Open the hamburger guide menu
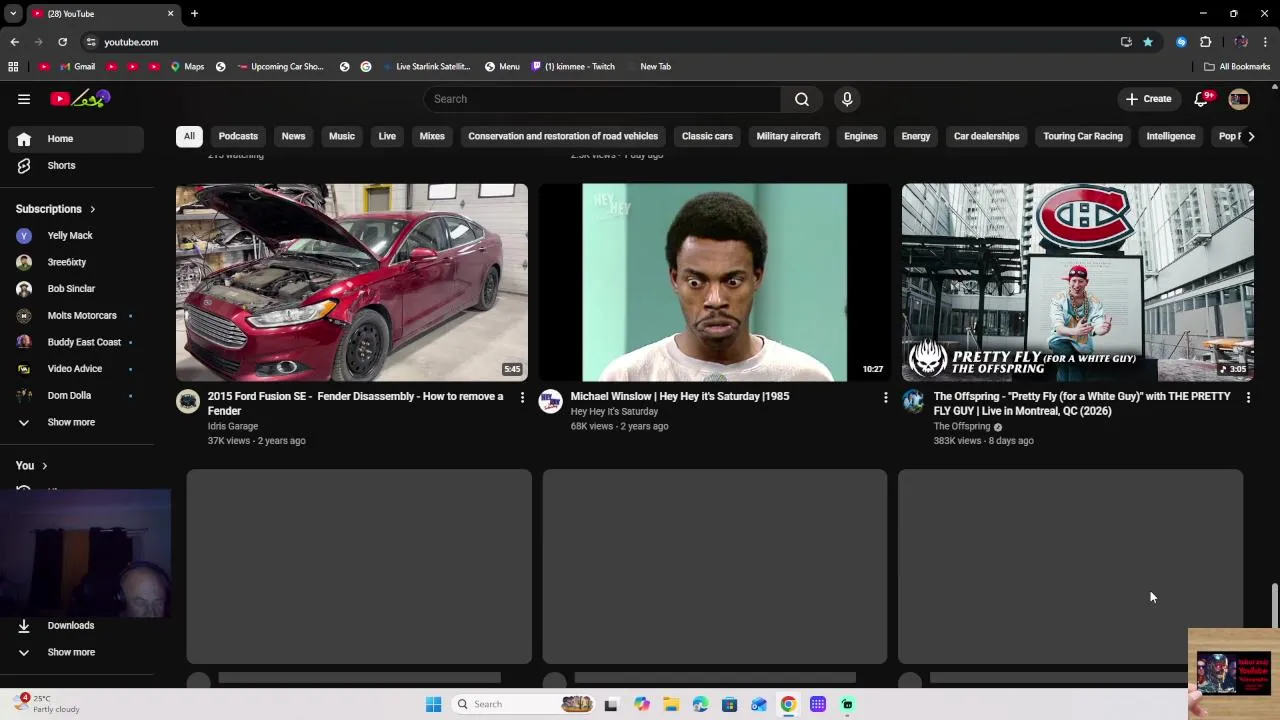The image size is (1280, 720). click(x=24, y=99)
